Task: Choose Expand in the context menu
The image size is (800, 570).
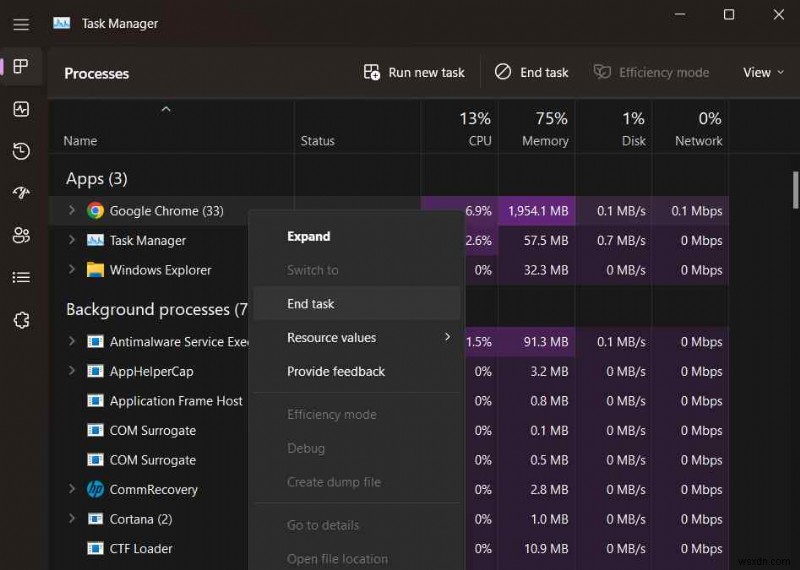Action: click(356, 236)
